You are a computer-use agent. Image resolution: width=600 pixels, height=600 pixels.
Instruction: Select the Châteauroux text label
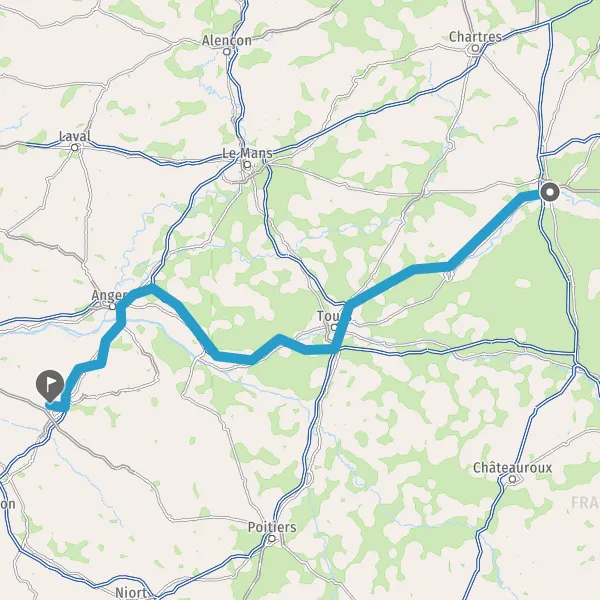[512, 468]
